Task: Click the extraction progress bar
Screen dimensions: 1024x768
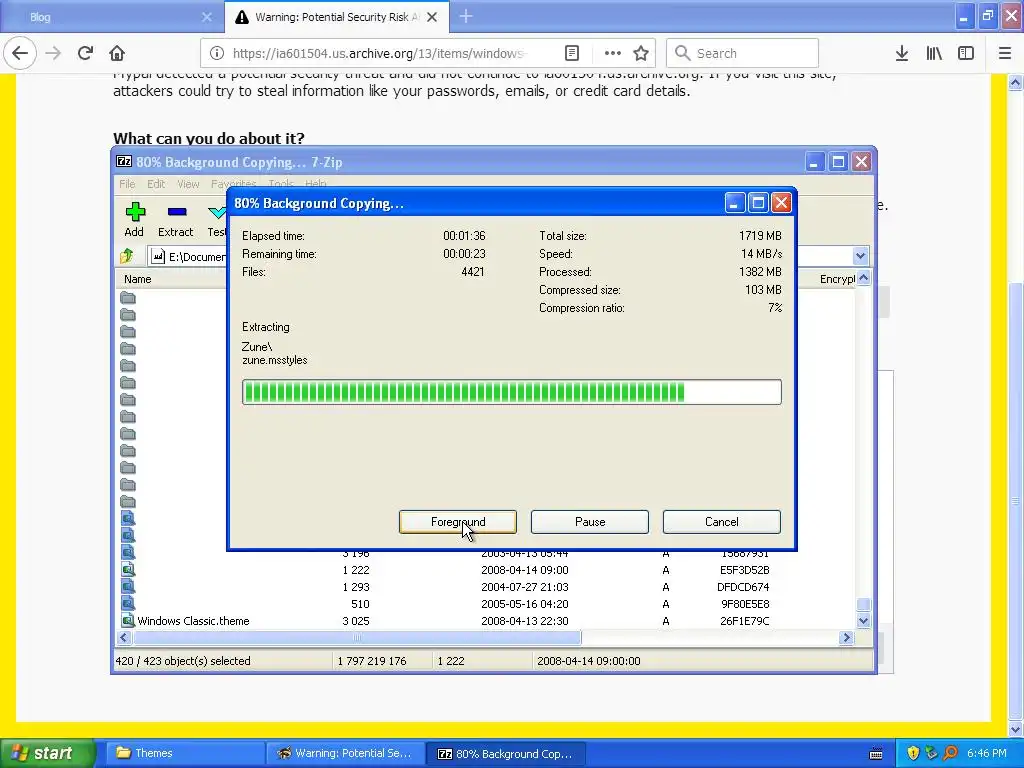Action: click(x=511, y=392)
